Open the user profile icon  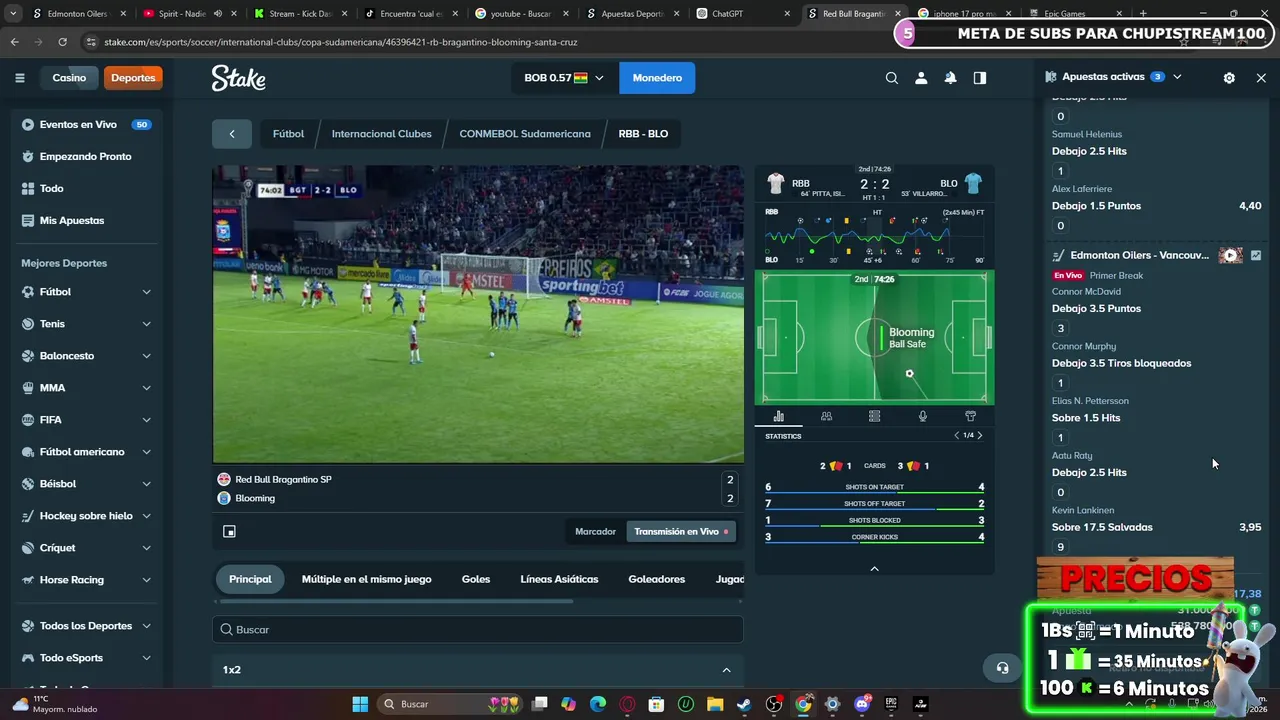(921, 78)
